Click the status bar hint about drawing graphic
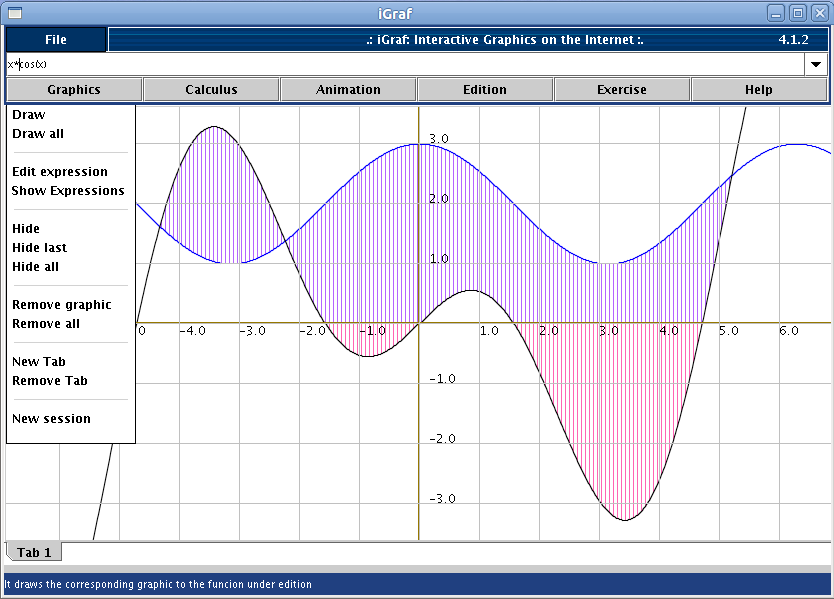Image resolution: width=834 pixels, height=599 pixels. pyautogui.click(x=158, y=584)
